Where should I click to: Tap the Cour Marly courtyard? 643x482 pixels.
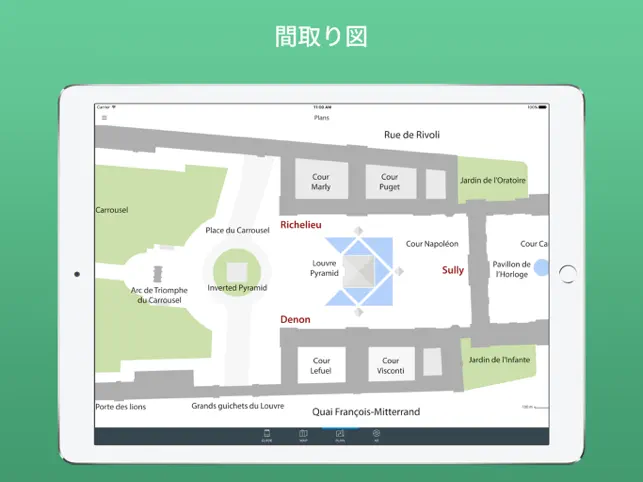click(321, 179)
